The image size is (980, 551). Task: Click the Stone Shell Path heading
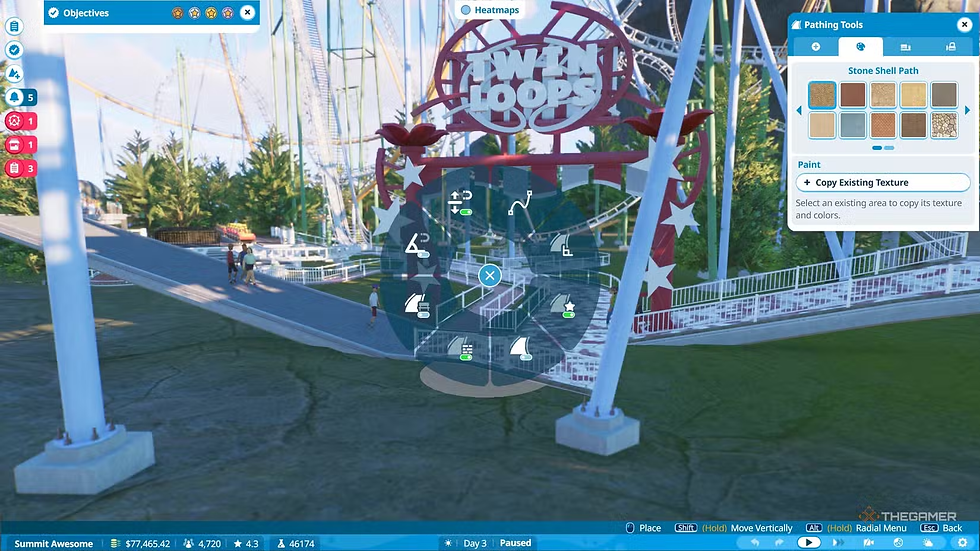point(883,71)
